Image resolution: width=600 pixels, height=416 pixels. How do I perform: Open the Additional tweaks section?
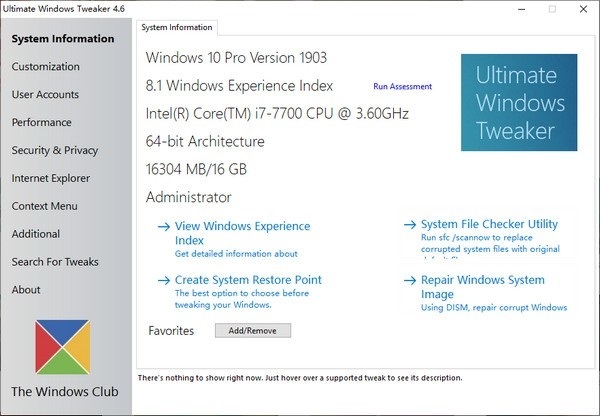36,234
